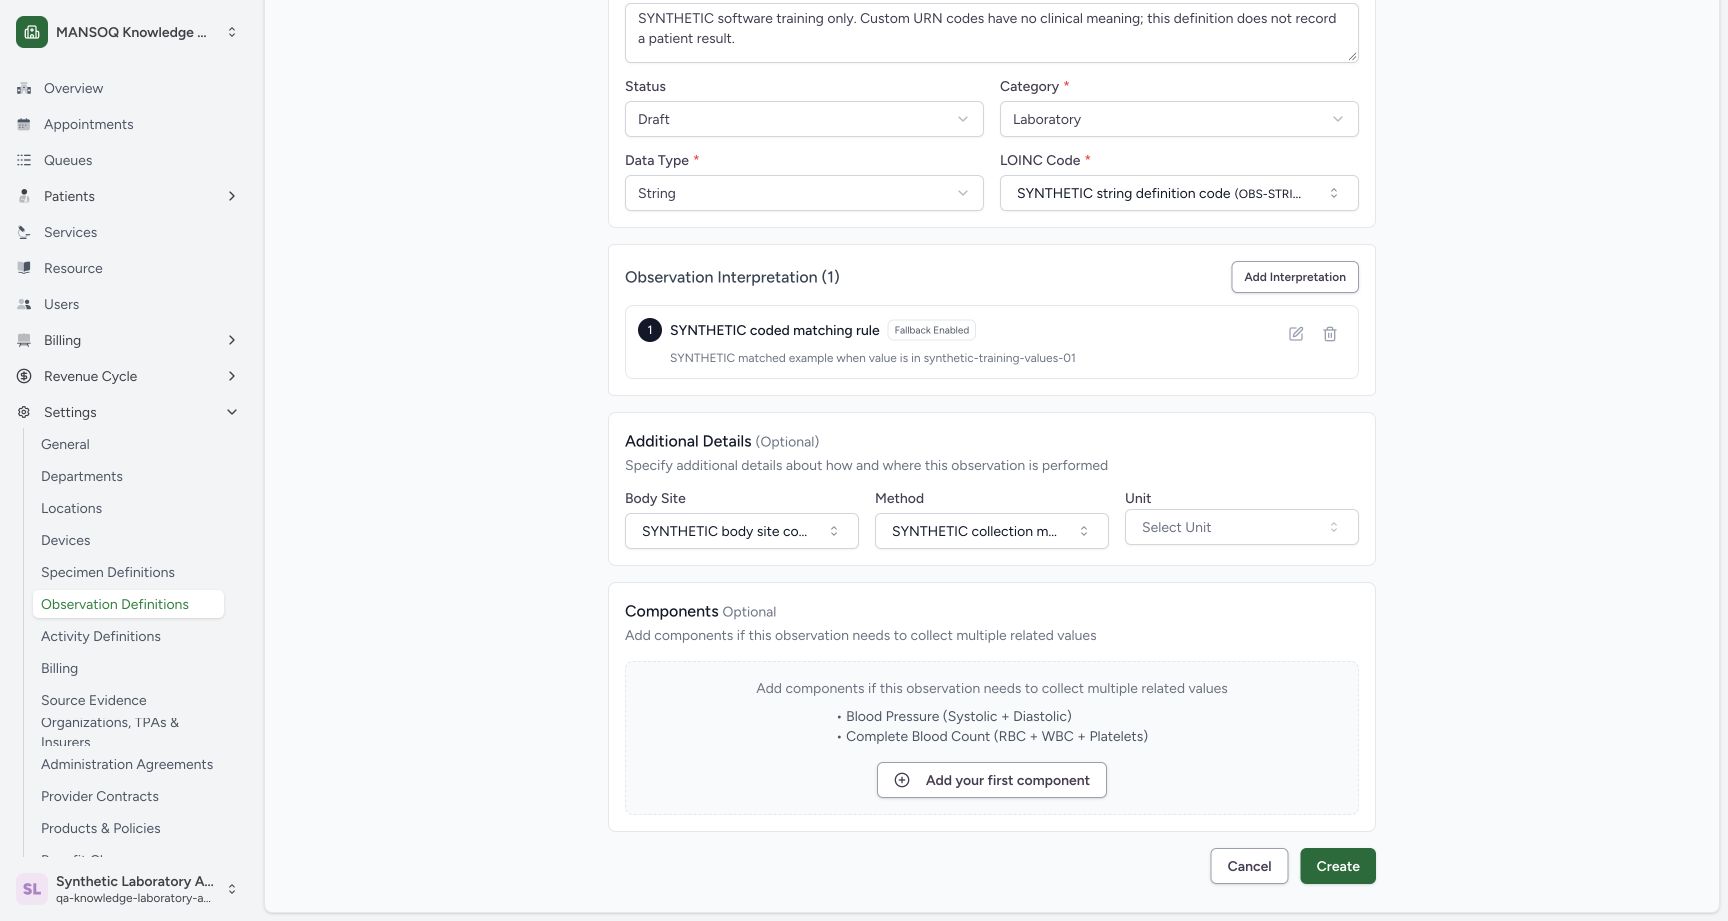Image resolution: width=1728 pixels, height=921 pixels.
Task: Open the Select Unit dropdown
Action: point(1242,527)
